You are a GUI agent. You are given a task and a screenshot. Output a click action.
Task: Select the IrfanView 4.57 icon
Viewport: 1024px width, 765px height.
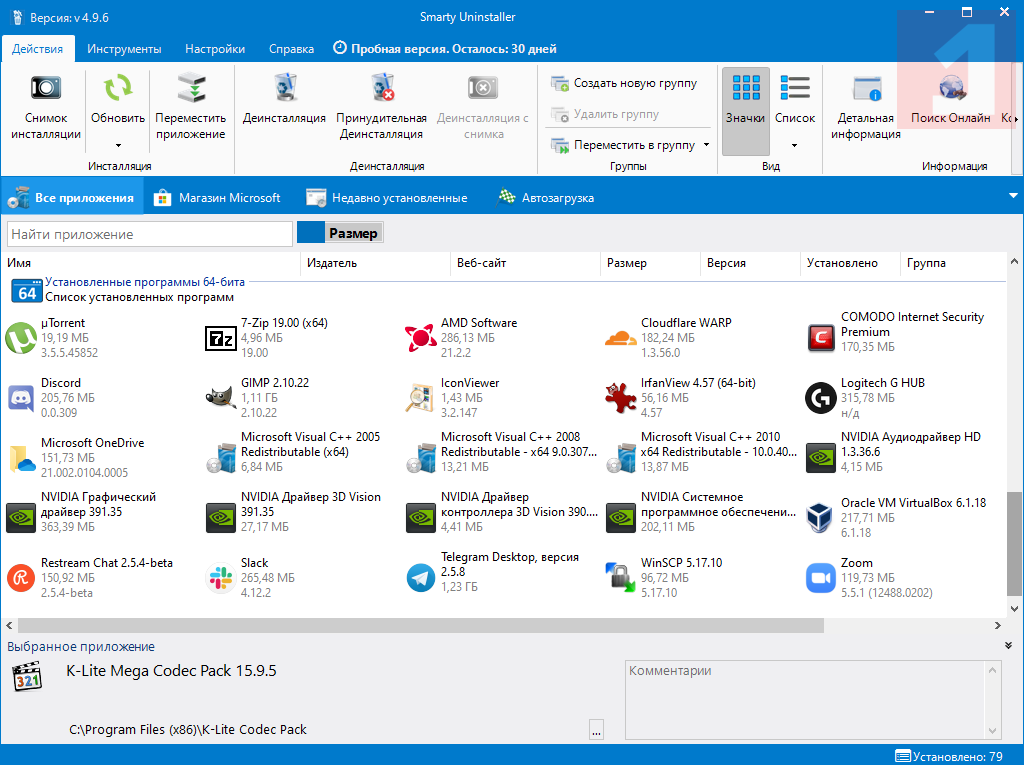coord(620,398)
